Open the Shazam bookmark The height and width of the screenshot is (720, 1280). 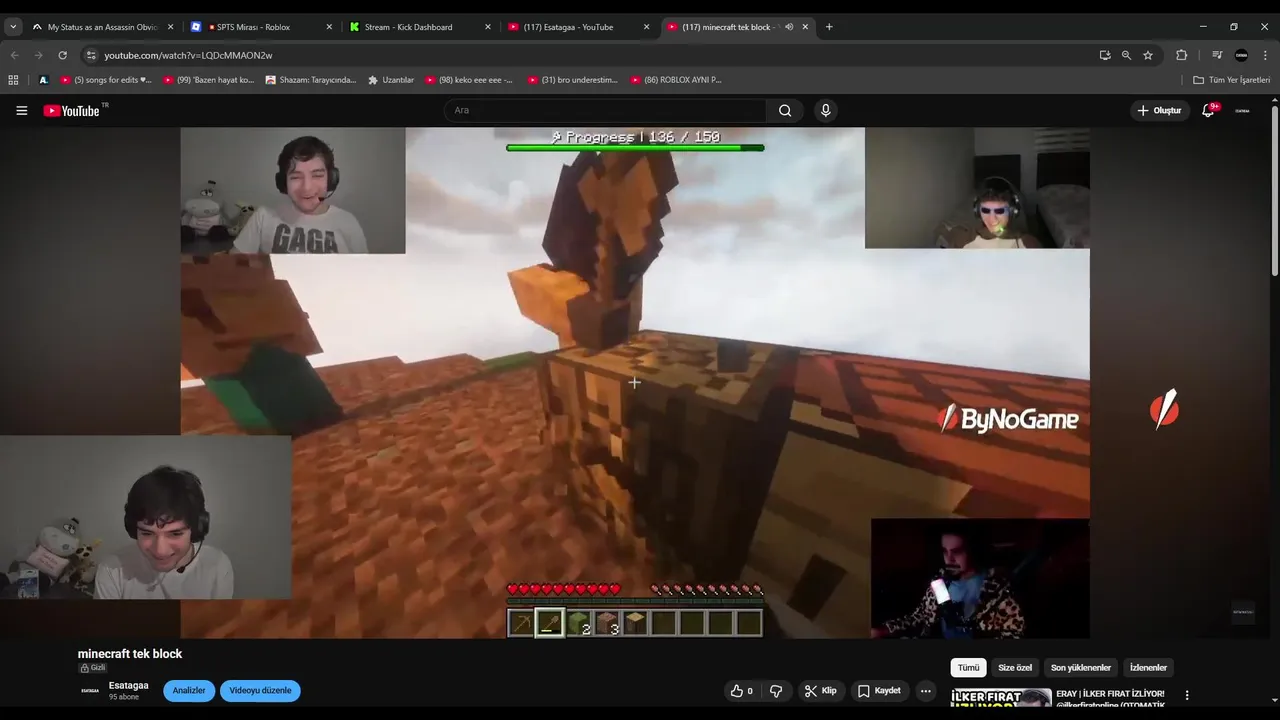[x=311, y=80]
